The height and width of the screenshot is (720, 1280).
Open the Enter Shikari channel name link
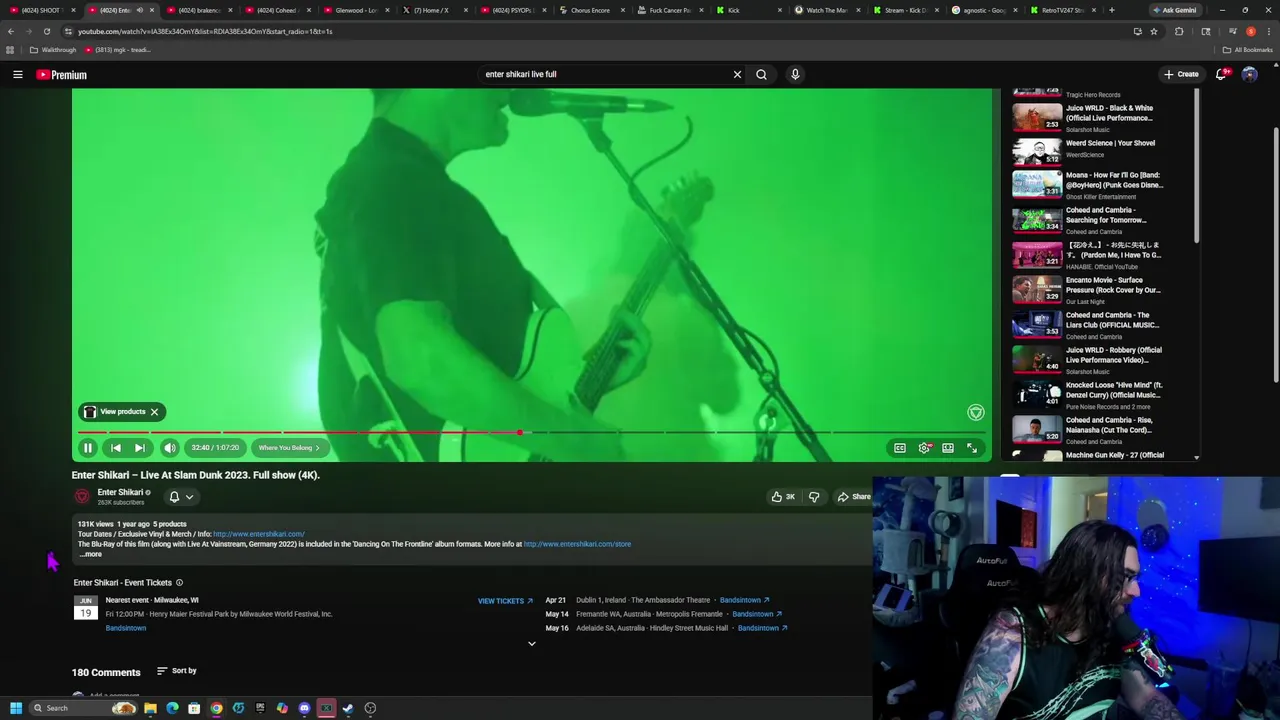(x=120, y=492)
